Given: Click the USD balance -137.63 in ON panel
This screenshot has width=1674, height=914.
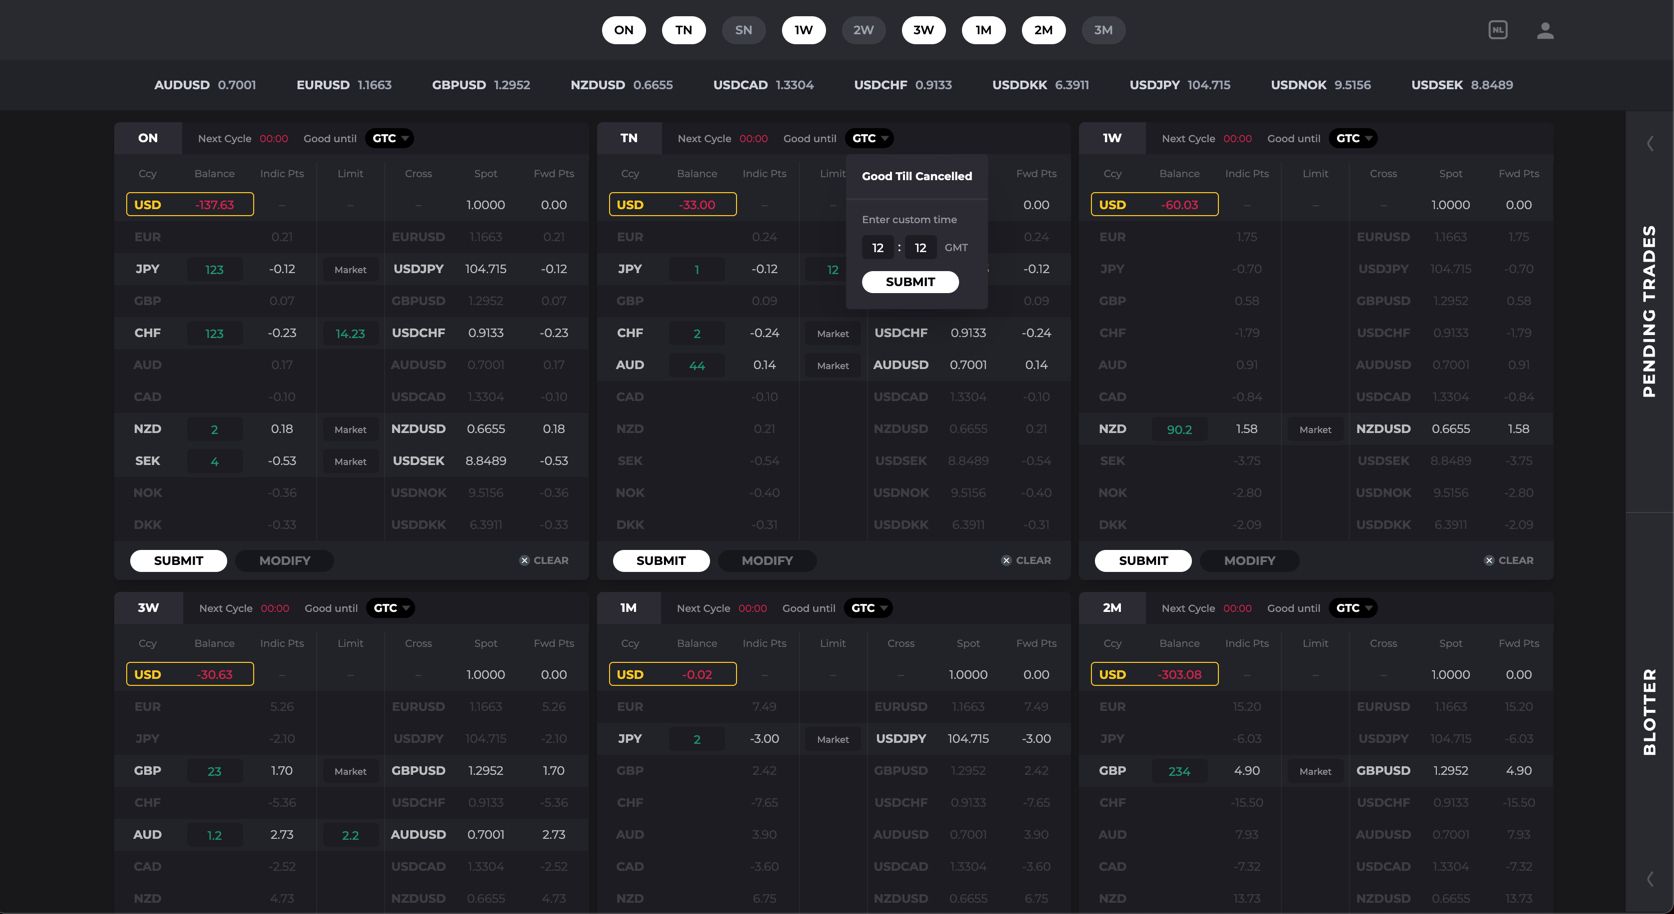Looking at the screenshot, I should [x=215, y=205].
